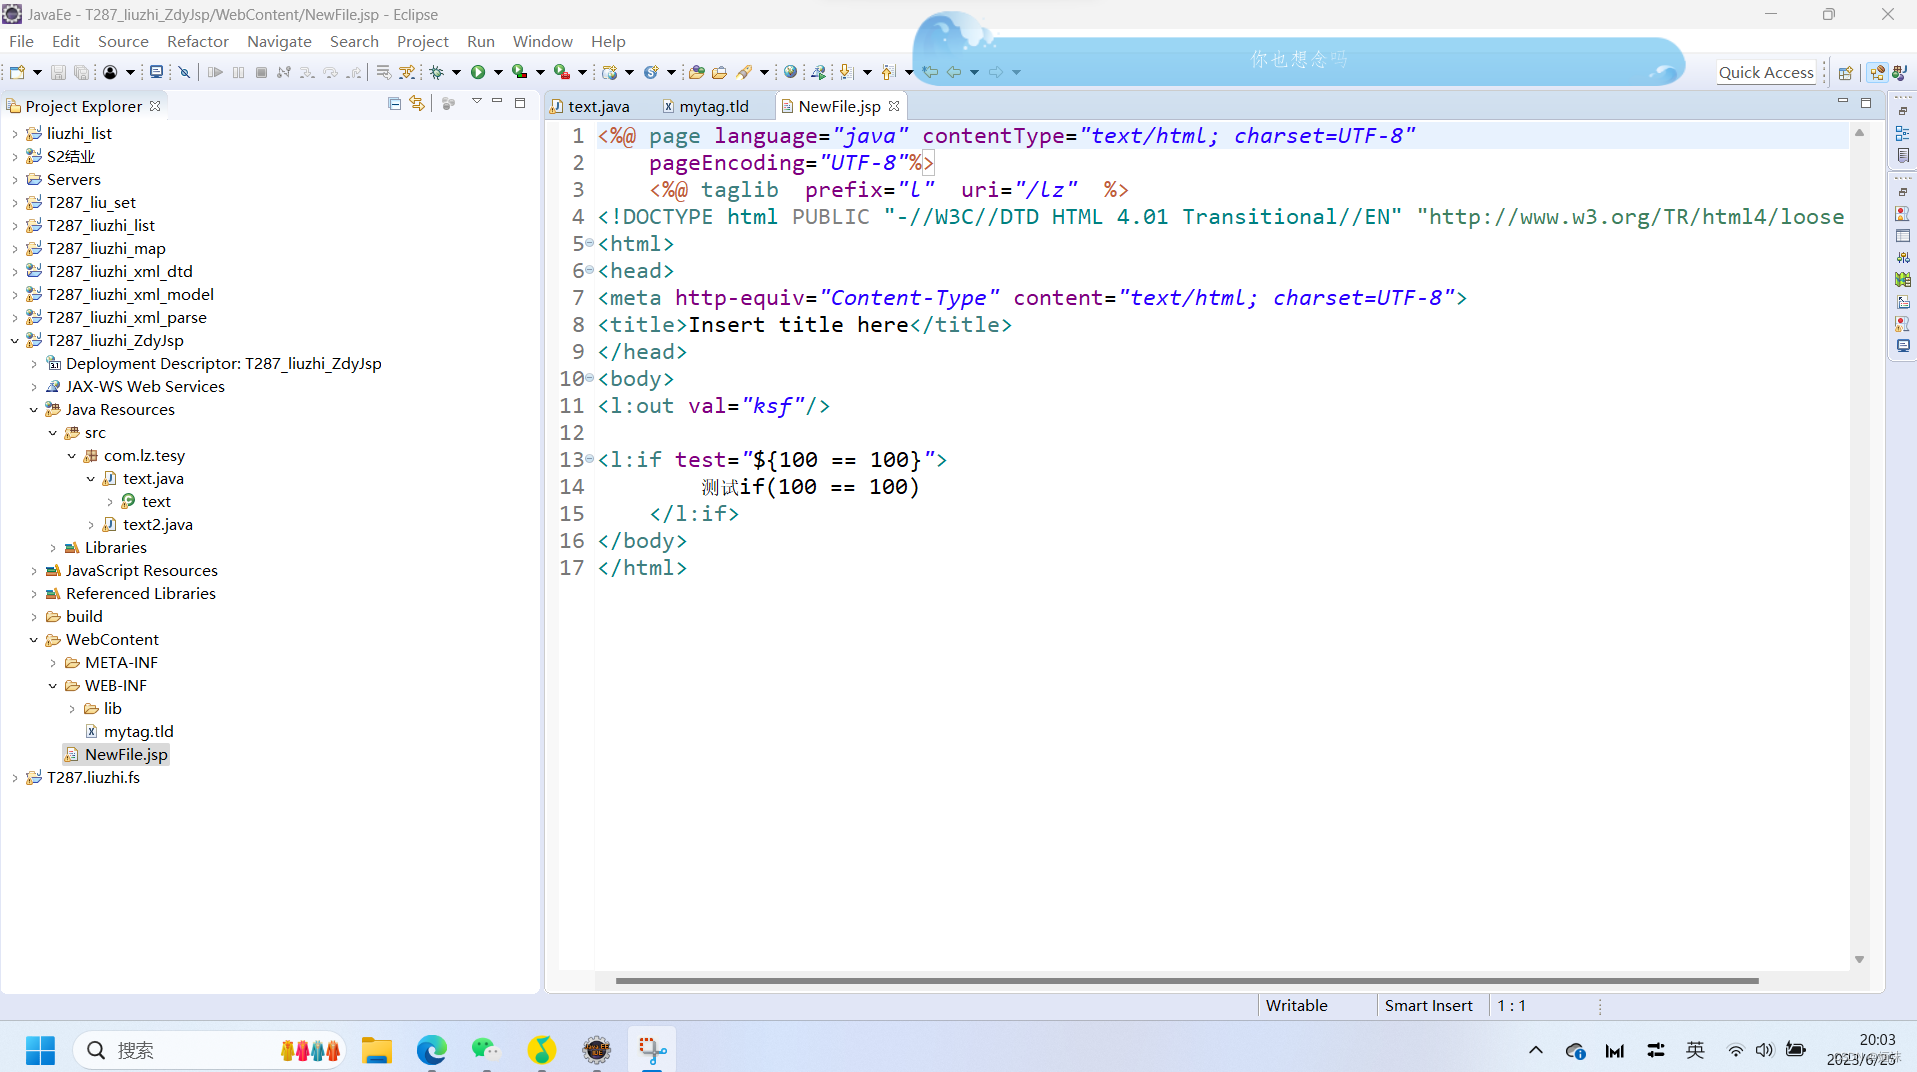
Task: Click the Skip All Breakpoints icon
Action: tap(184, 72)
